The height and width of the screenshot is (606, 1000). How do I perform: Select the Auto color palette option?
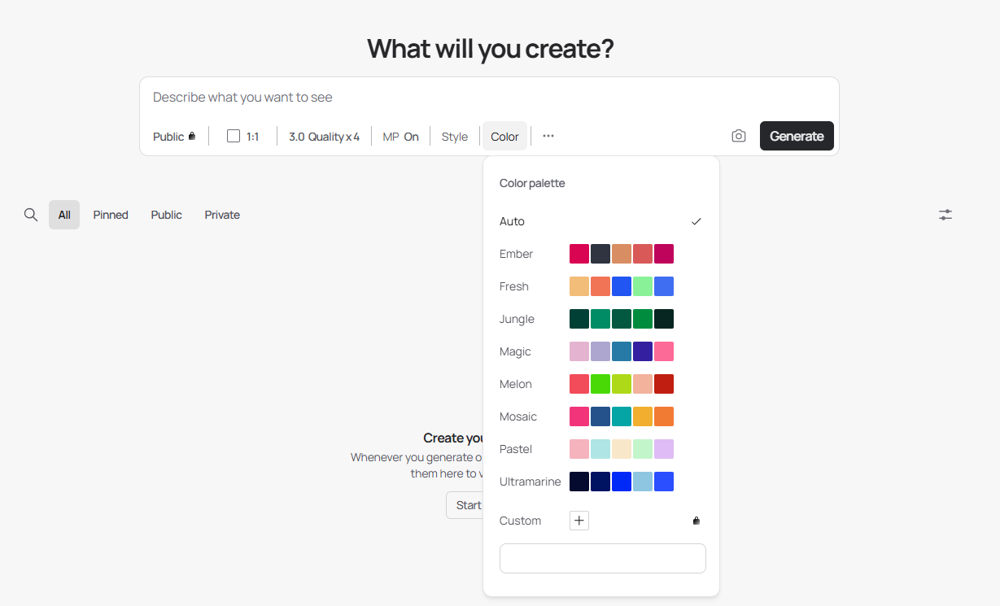coord(601,221)
